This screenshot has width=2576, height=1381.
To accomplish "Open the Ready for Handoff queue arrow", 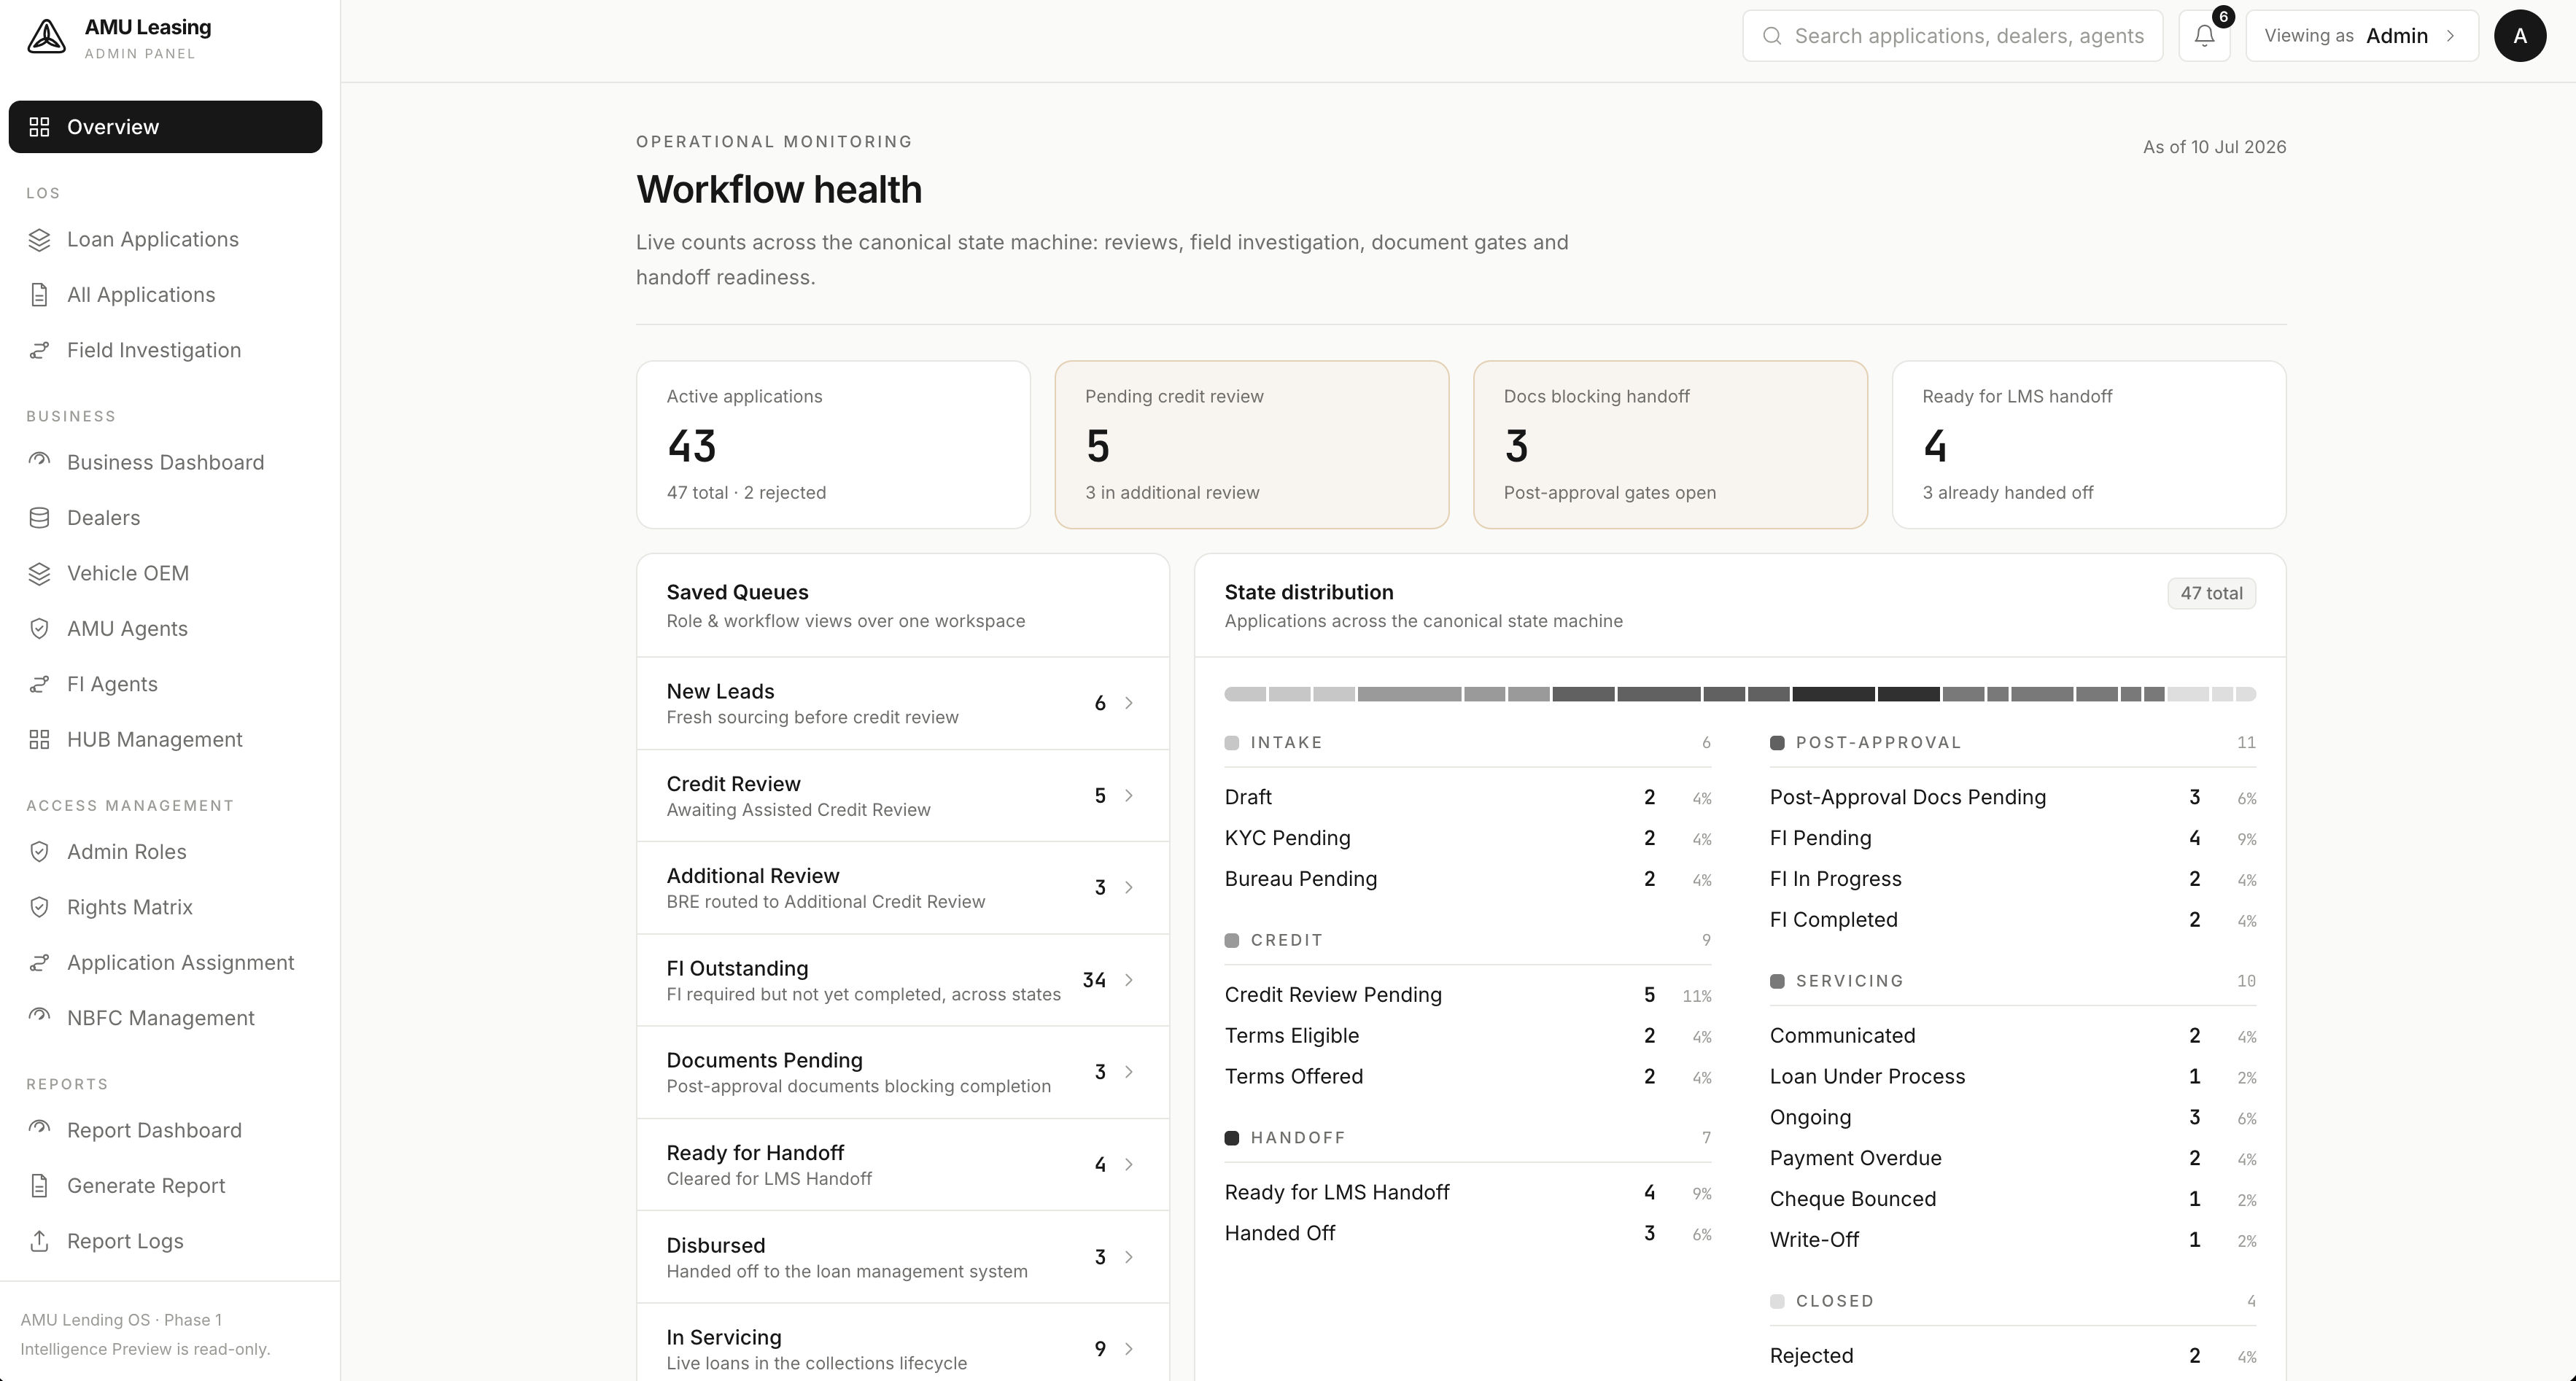I will pyautogui.click(x=1129, y=1165).
